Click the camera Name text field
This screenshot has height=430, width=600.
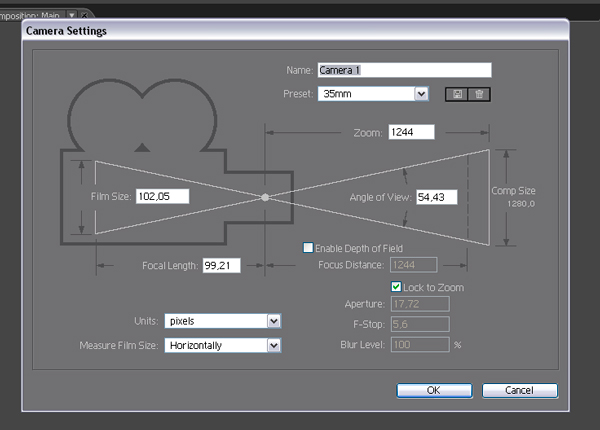(x=404, y=70)
